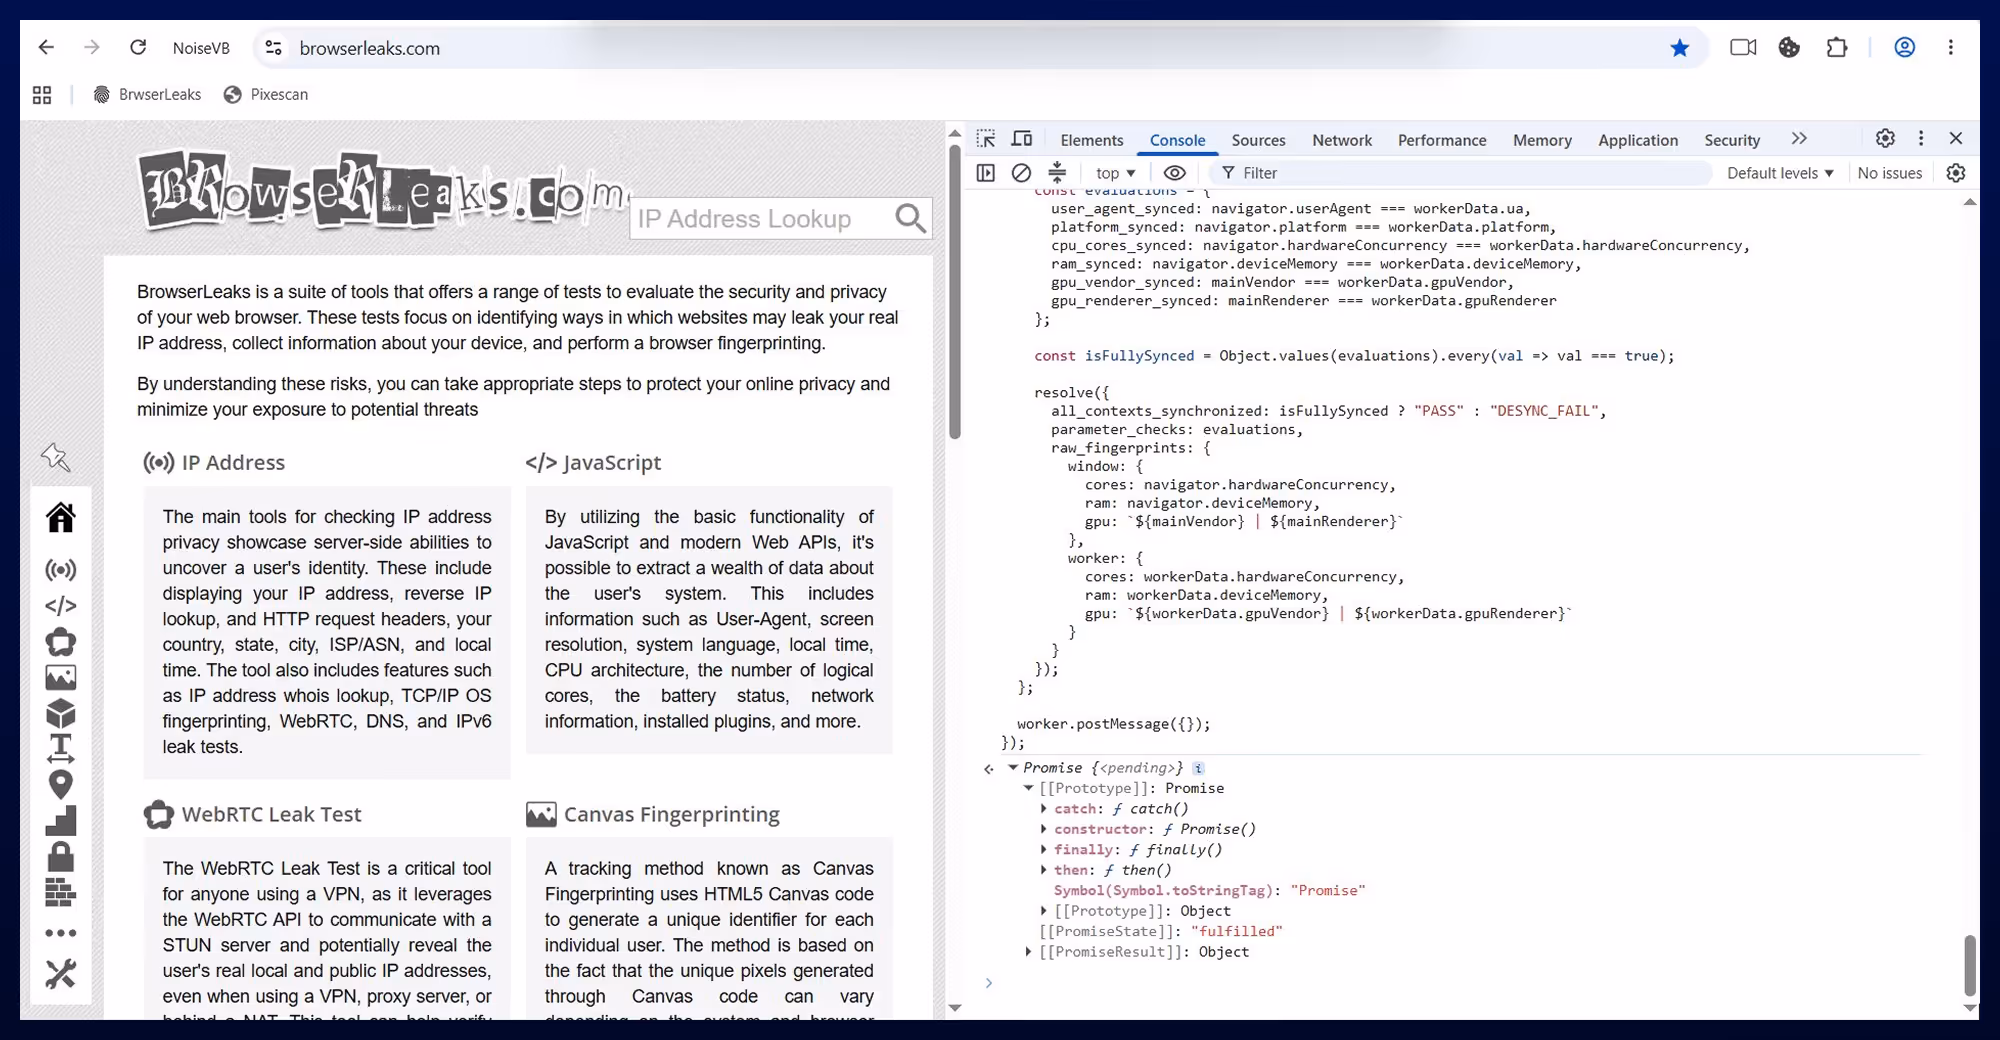
Task: Switch to the Elements tab
Action: pos(1092,140)
